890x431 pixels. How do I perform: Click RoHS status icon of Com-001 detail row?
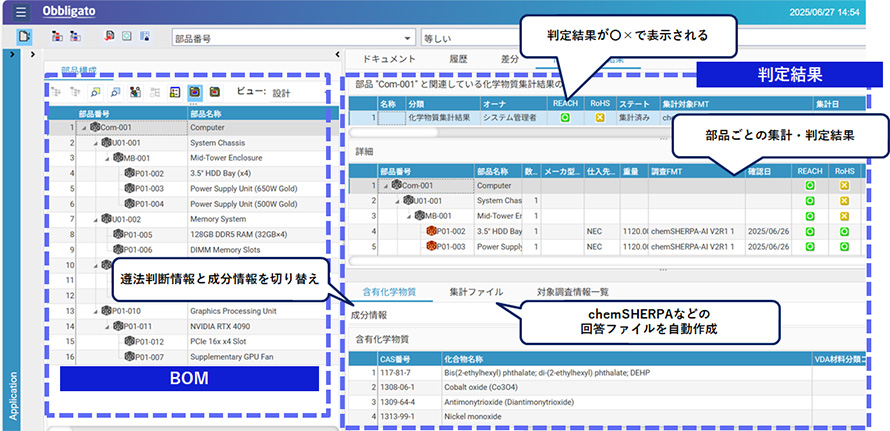click(844, 186)
